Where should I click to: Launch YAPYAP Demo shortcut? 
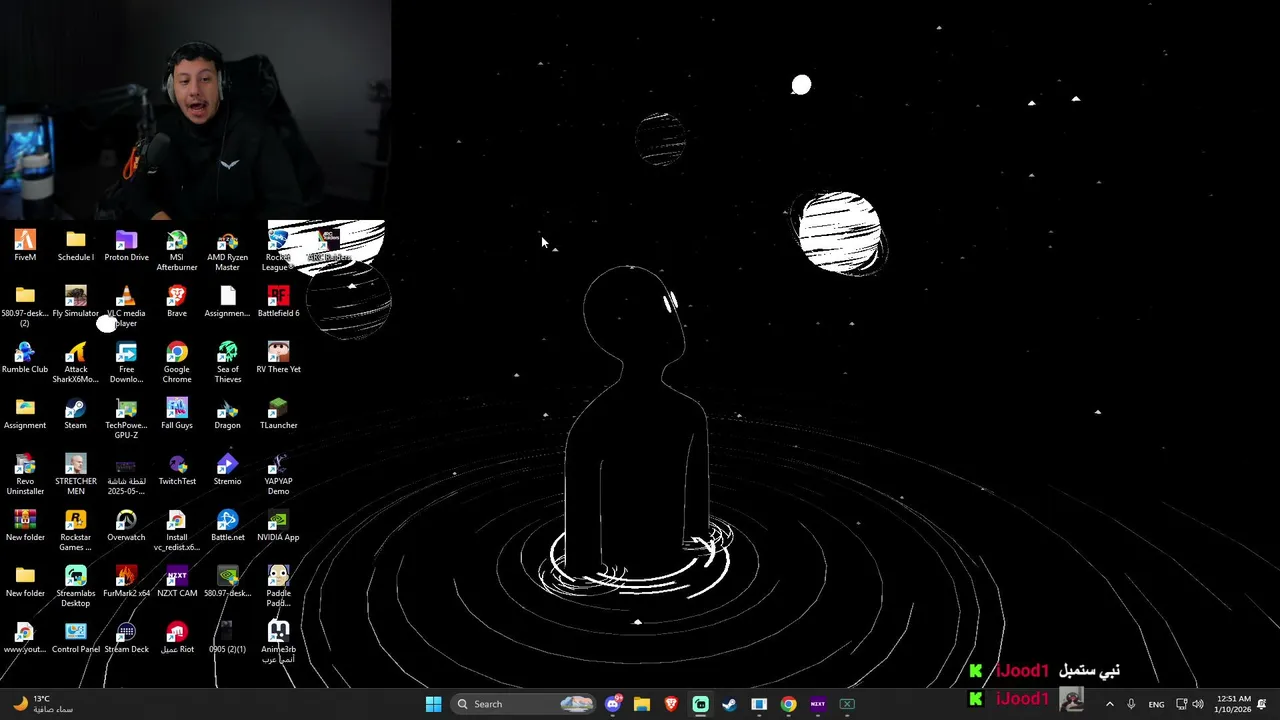(x=278, y=474)
